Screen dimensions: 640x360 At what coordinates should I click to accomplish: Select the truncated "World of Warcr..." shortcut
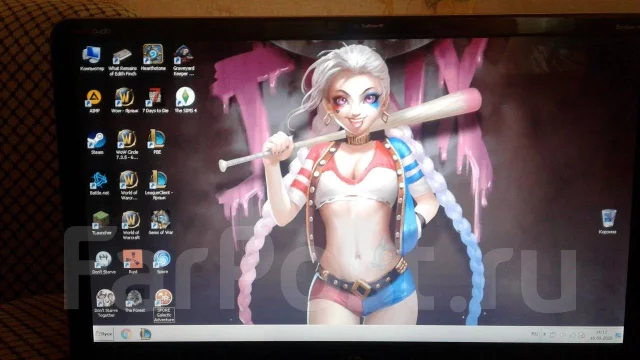129,185
